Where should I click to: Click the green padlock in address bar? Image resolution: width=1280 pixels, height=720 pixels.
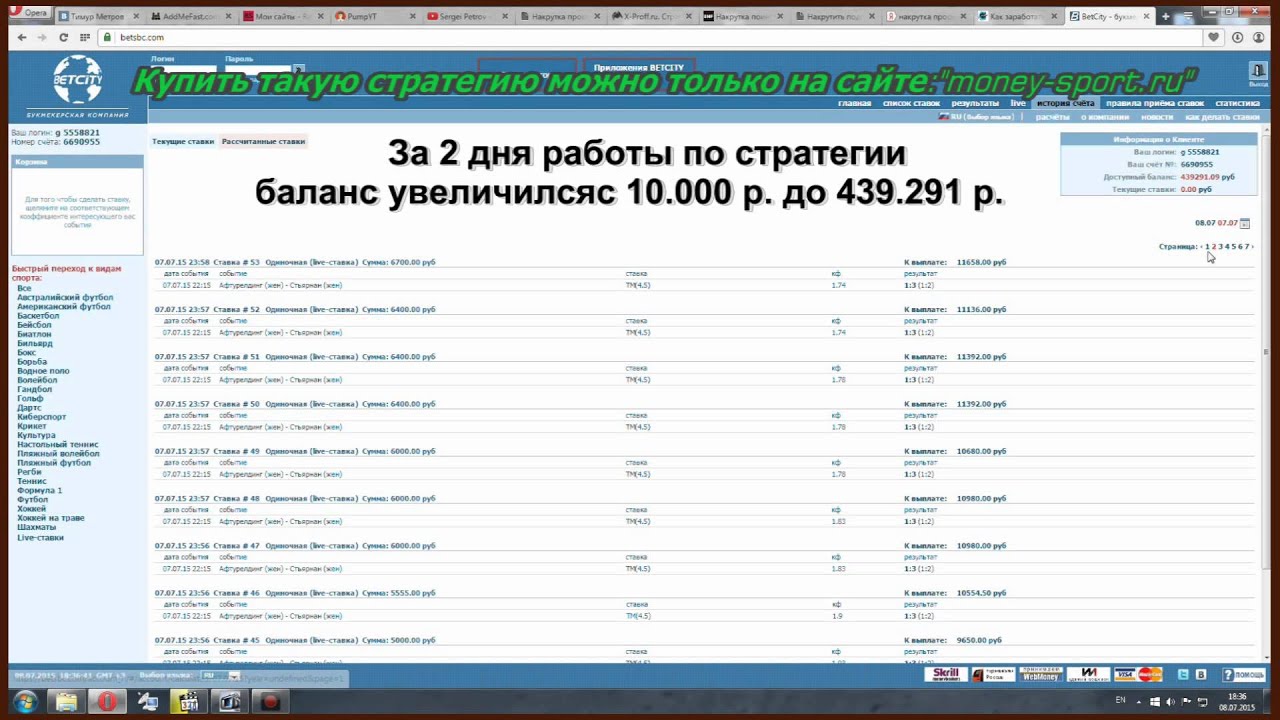tap(107, 37)
